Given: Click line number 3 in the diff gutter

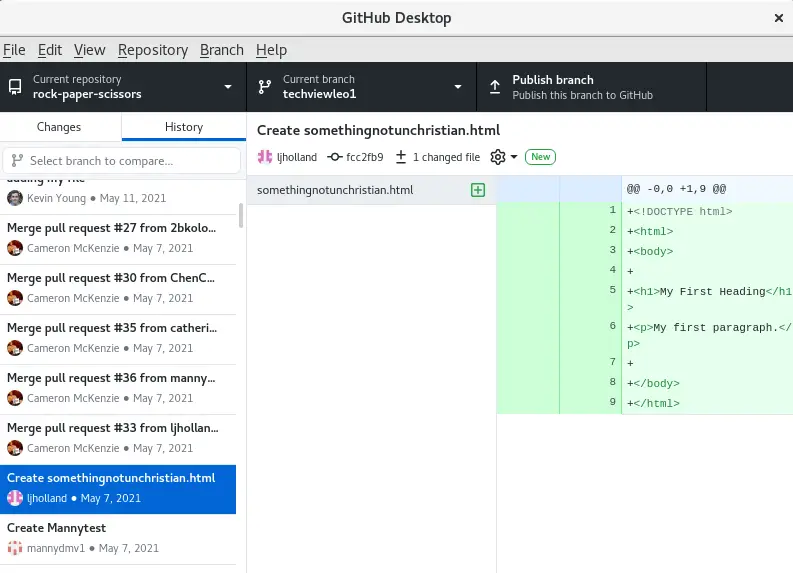Looking at the screenshot, I should click(612, 250).
